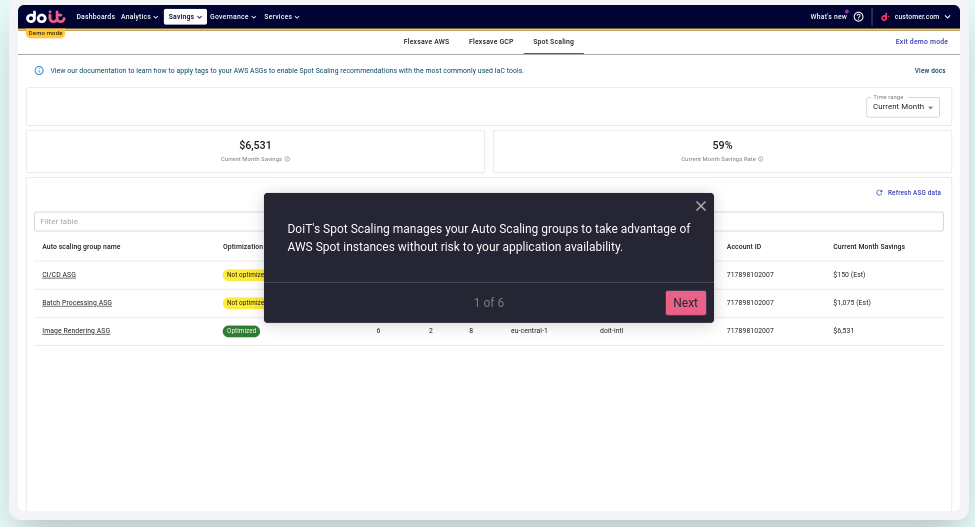
Task: Click Not optimized badge in Batch Processing row
Action: pyautogui.click(x=244, y=303)
